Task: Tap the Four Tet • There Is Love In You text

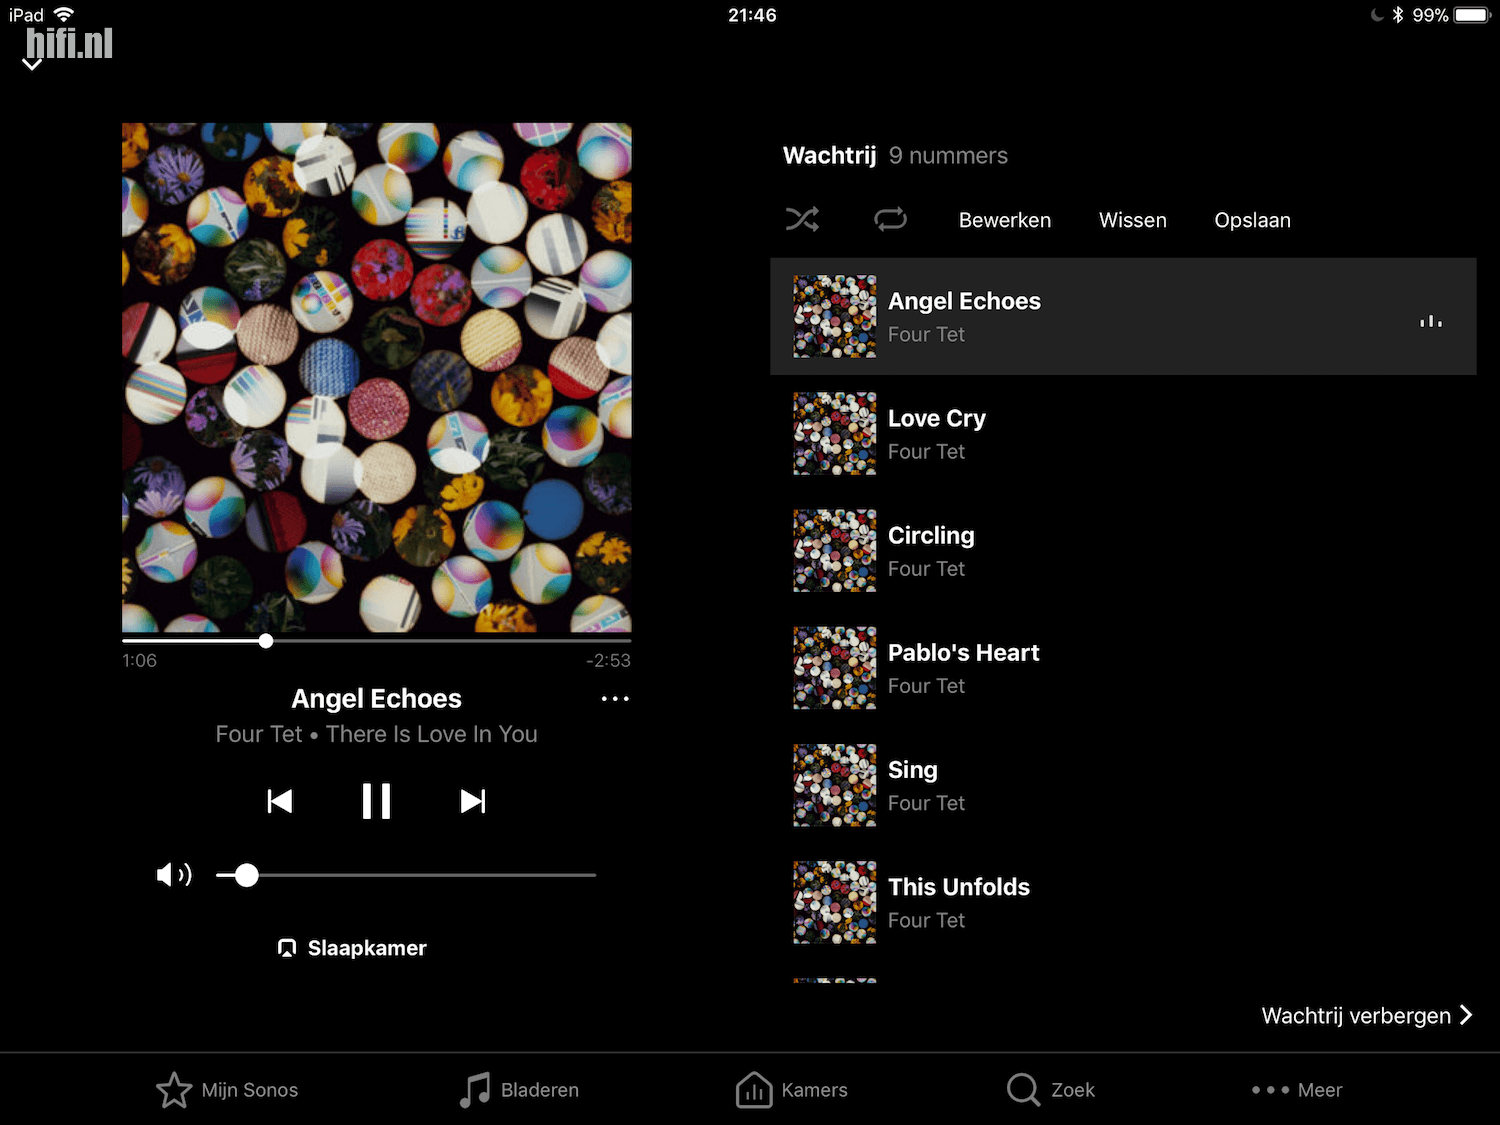Action: [x=376, y=734]
